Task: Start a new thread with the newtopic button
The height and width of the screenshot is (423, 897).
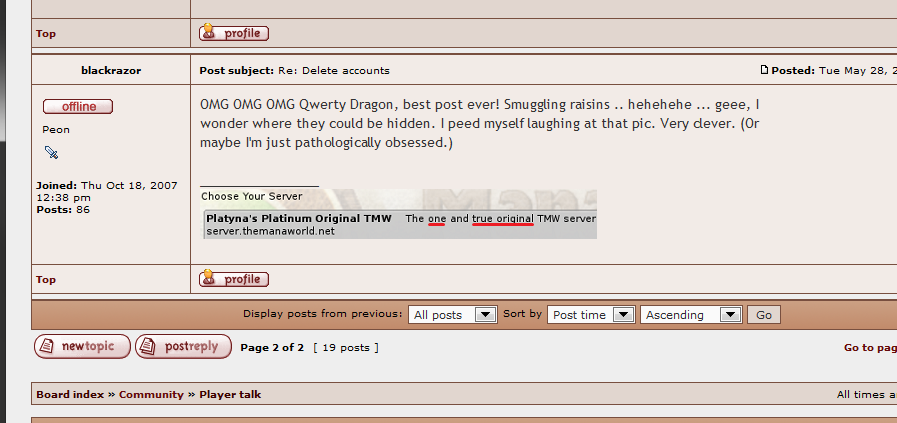Action: pyautogui.click(x=82, y=347)
